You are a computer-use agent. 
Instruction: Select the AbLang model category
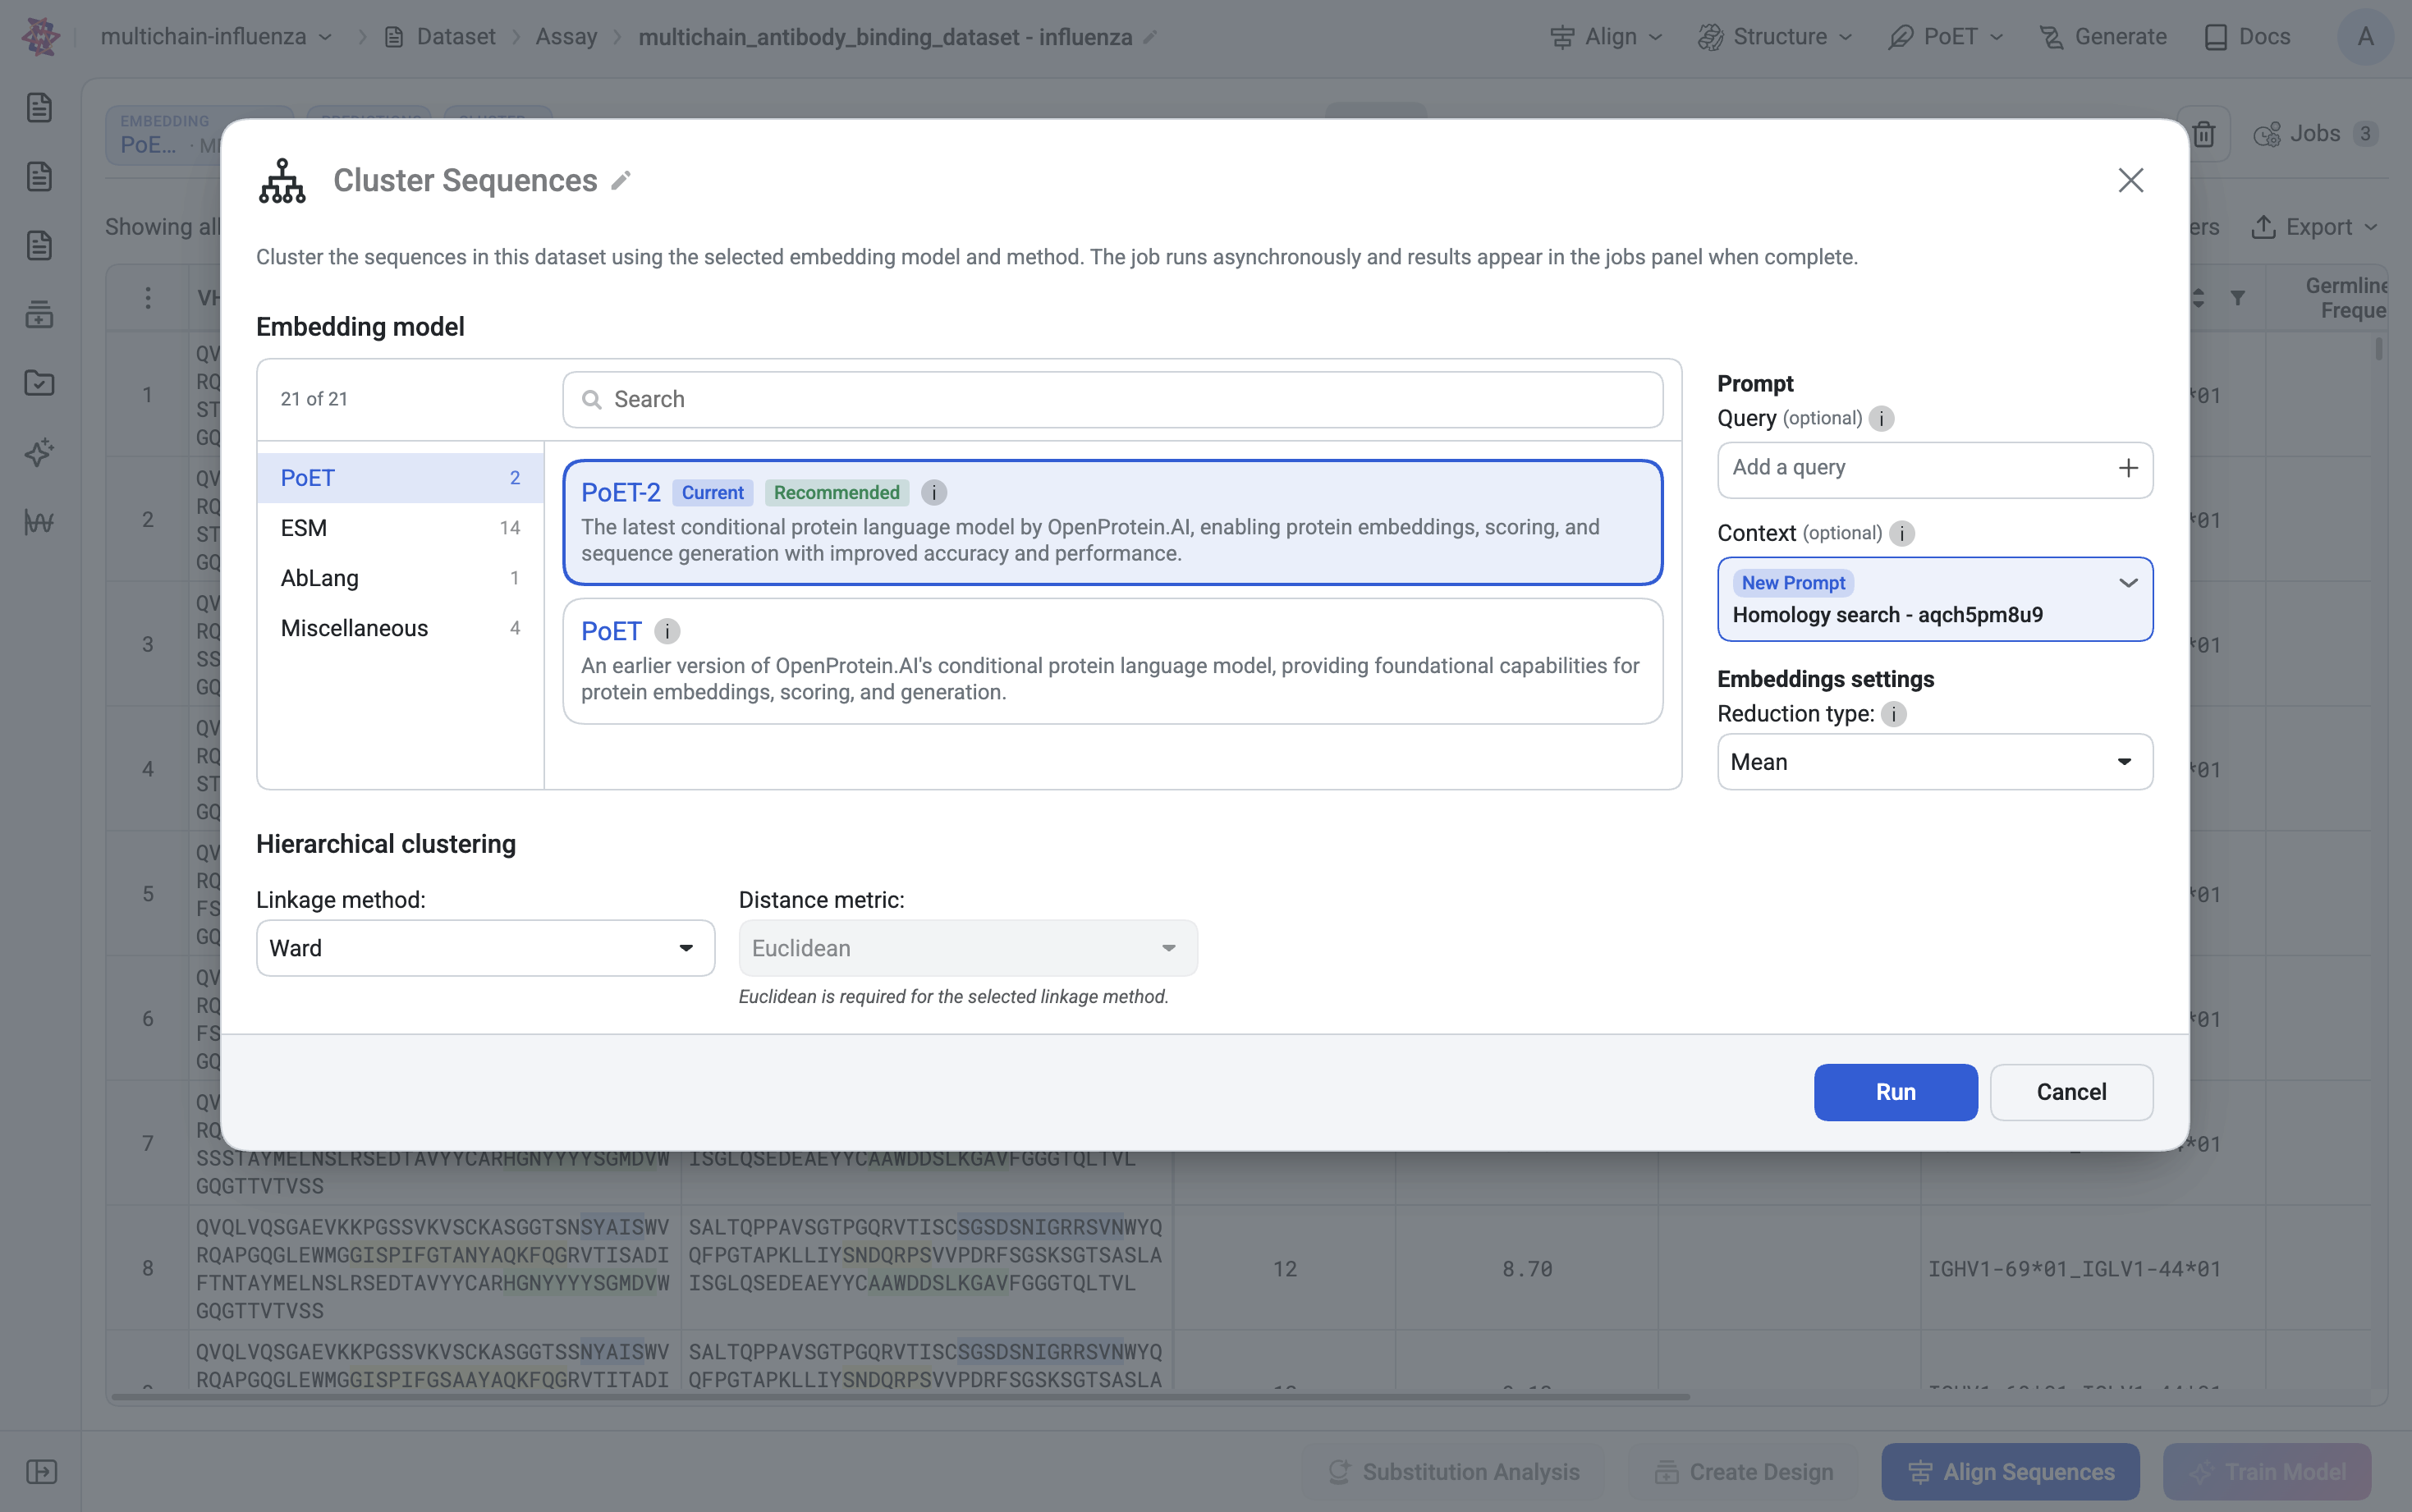click(x=400, y=578)
